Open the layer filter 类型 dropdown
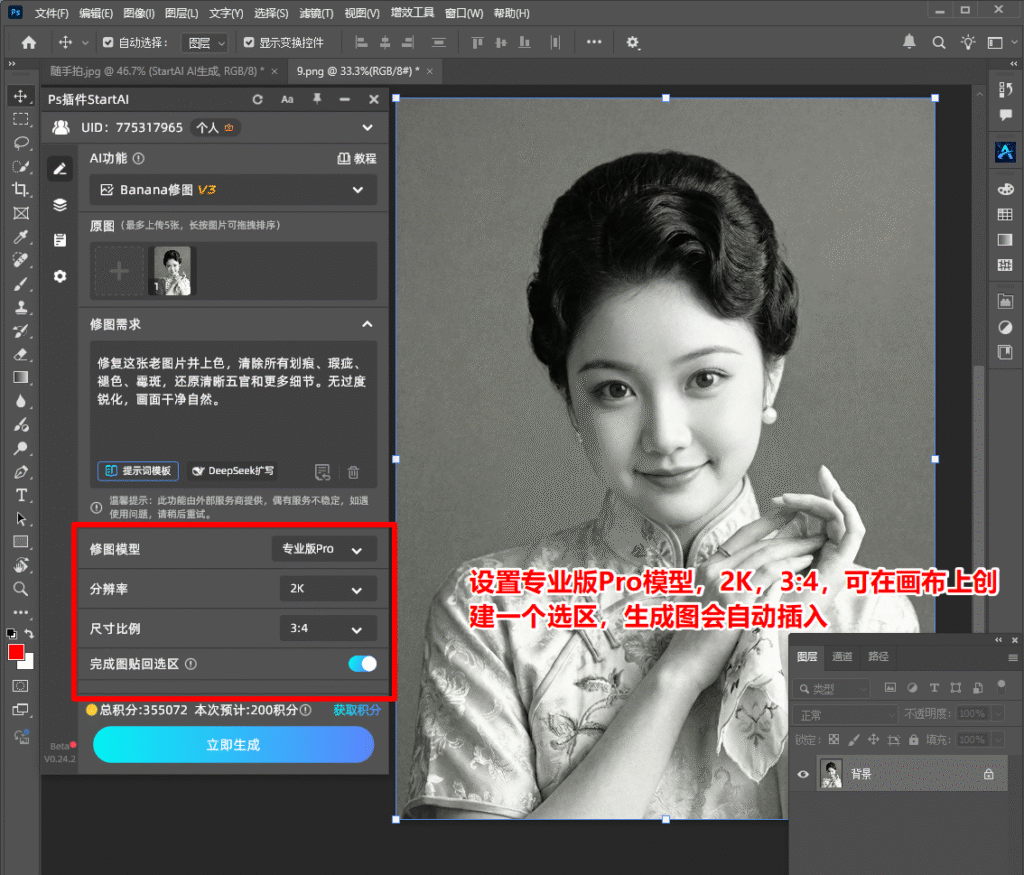The image size is (1024, 875). click(x=832, y=688)
